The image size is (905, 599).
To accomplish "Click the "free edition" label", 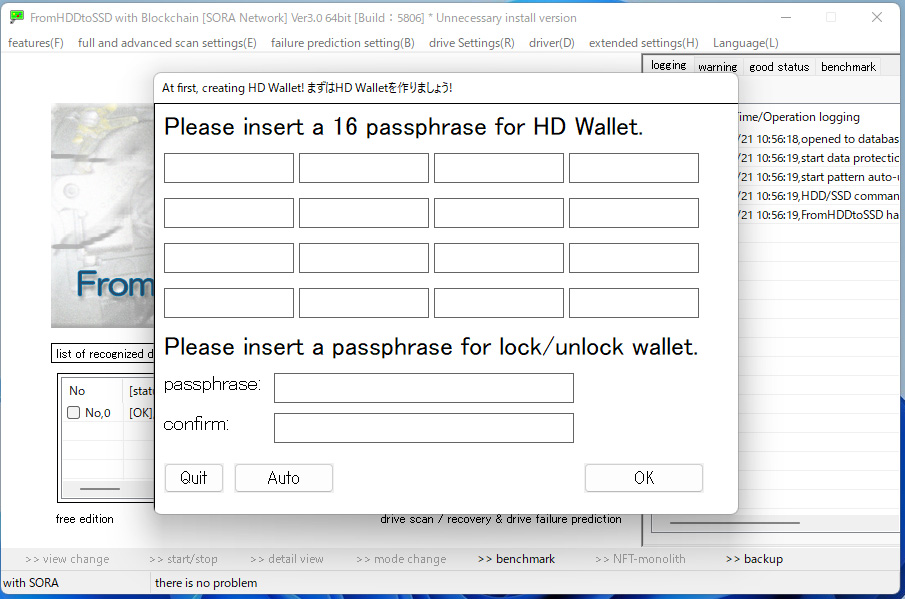I will tap(84, 519).
